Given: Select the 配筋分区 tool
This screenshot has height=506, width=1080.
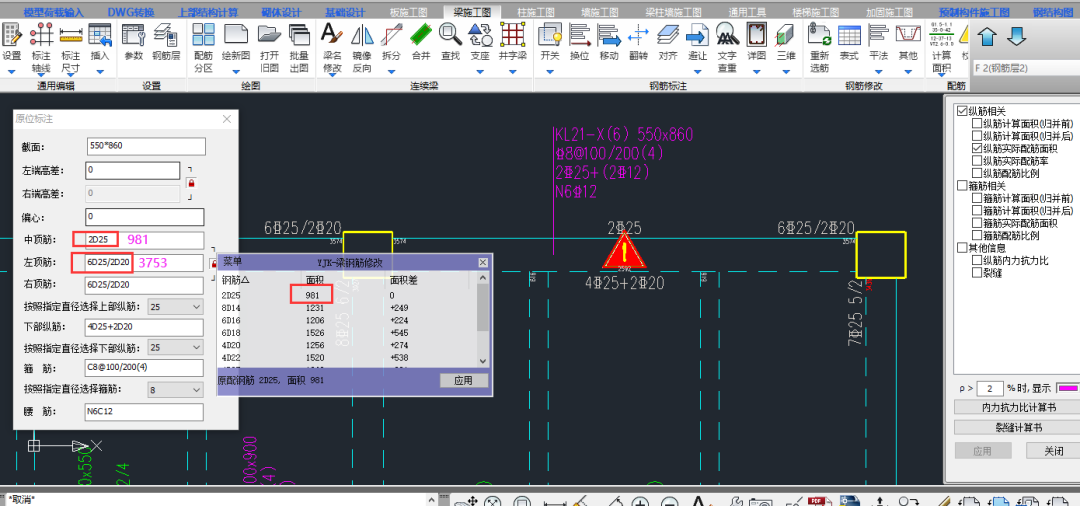Looking at the screenshot, I should [203, 47].
